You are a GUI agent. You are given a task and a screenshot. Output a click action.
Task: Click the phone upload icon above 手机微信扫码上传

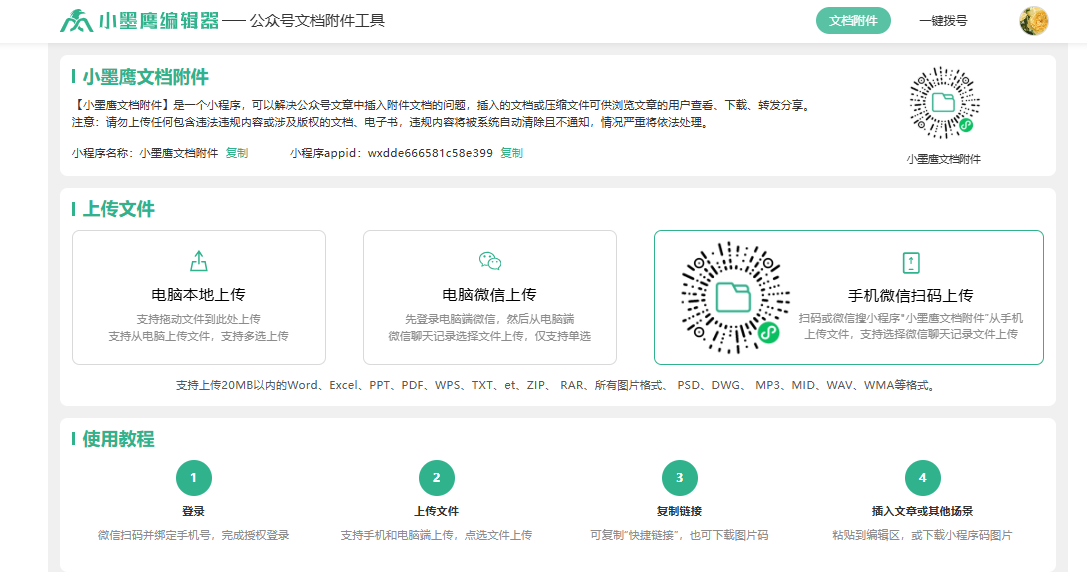tap(911, 263)
